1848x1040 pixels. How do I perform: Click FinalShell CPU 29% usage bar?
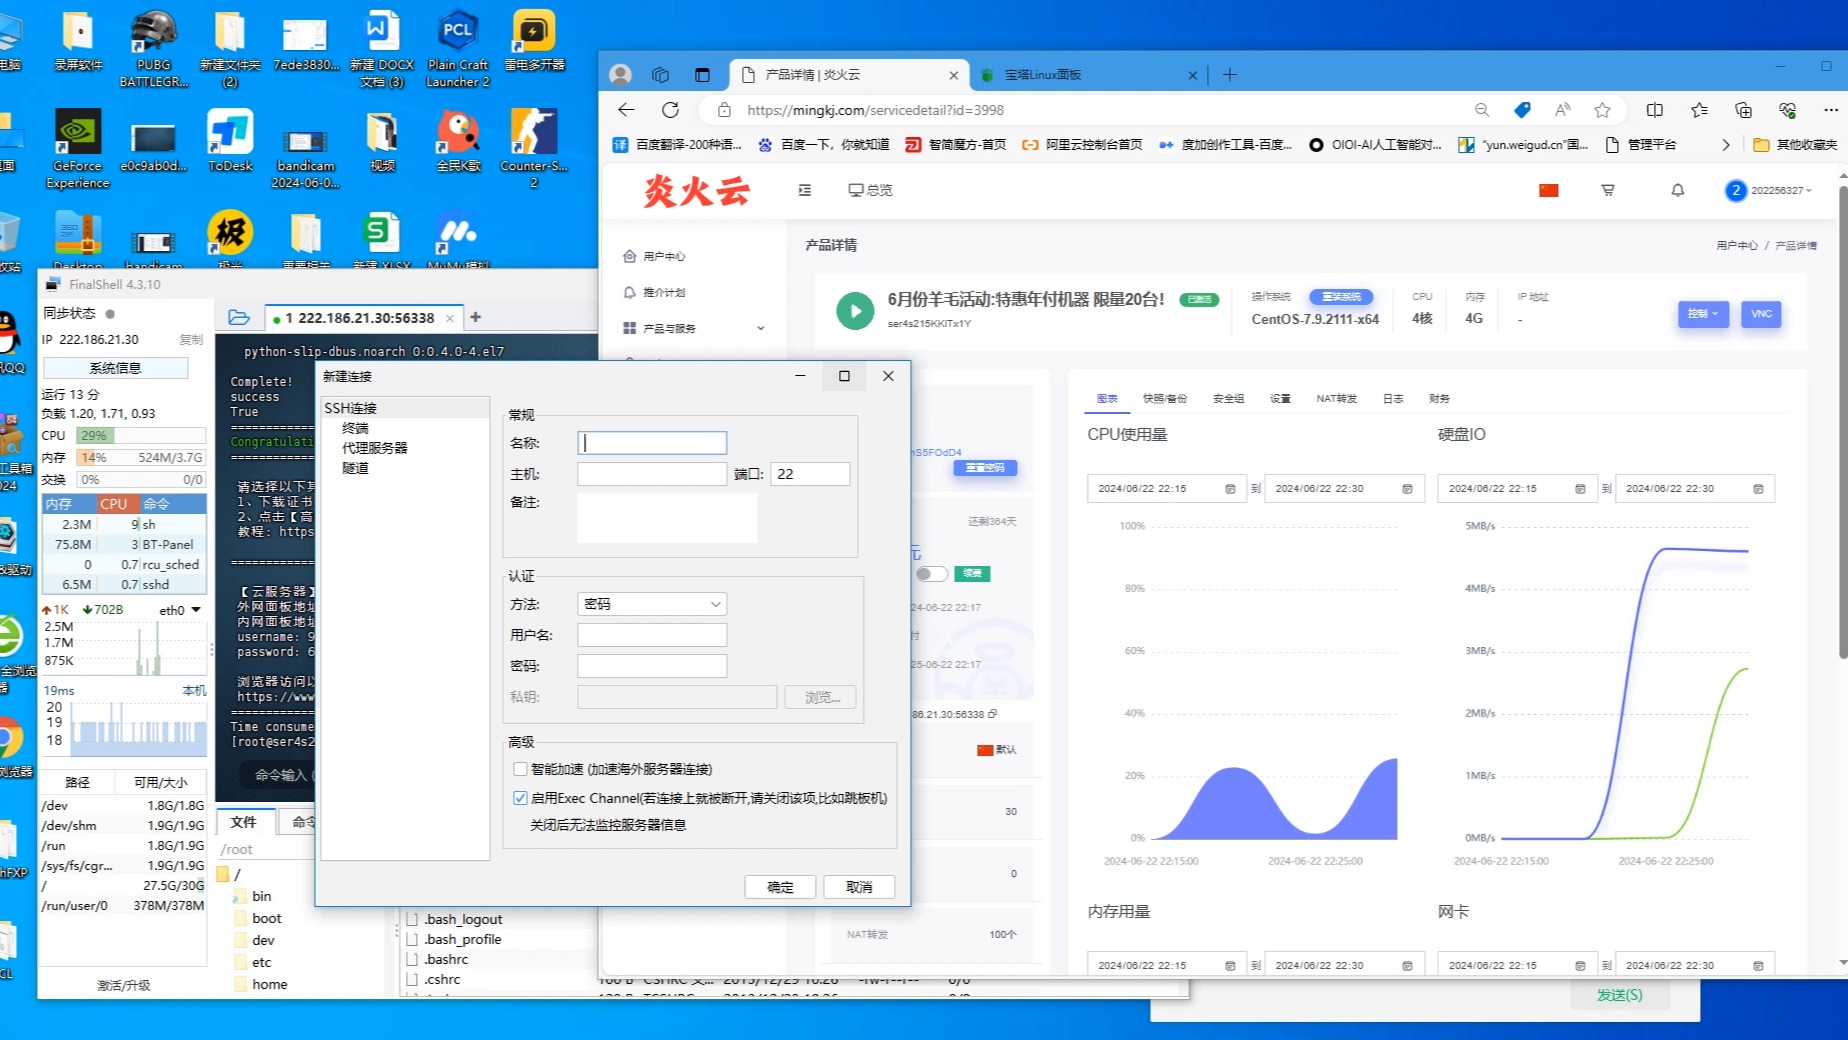coord(140,436)
